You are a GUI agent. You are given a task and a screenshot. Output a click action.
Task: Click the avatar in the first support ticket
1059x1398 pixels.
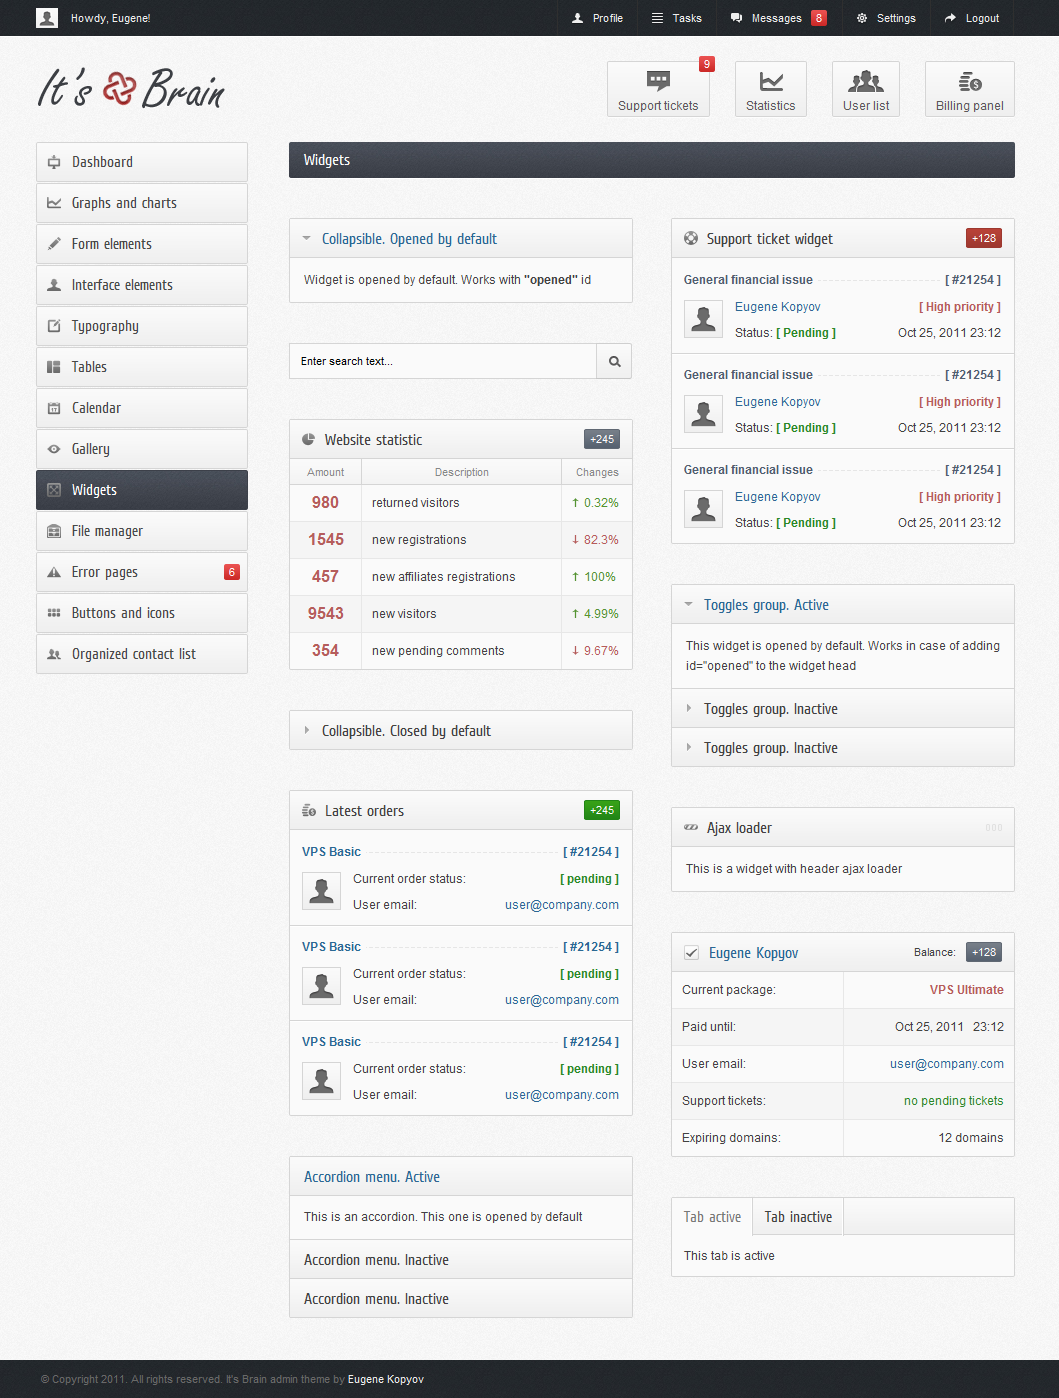pyautogui.click(x=704, y=319)
